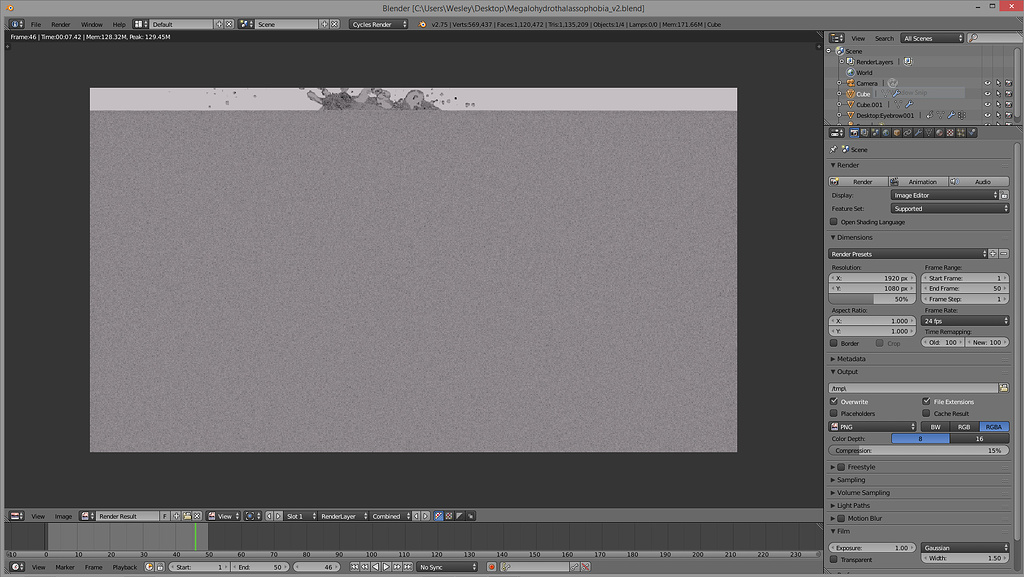Click the browse folder icon next to /tmp\

[1004, 388]
